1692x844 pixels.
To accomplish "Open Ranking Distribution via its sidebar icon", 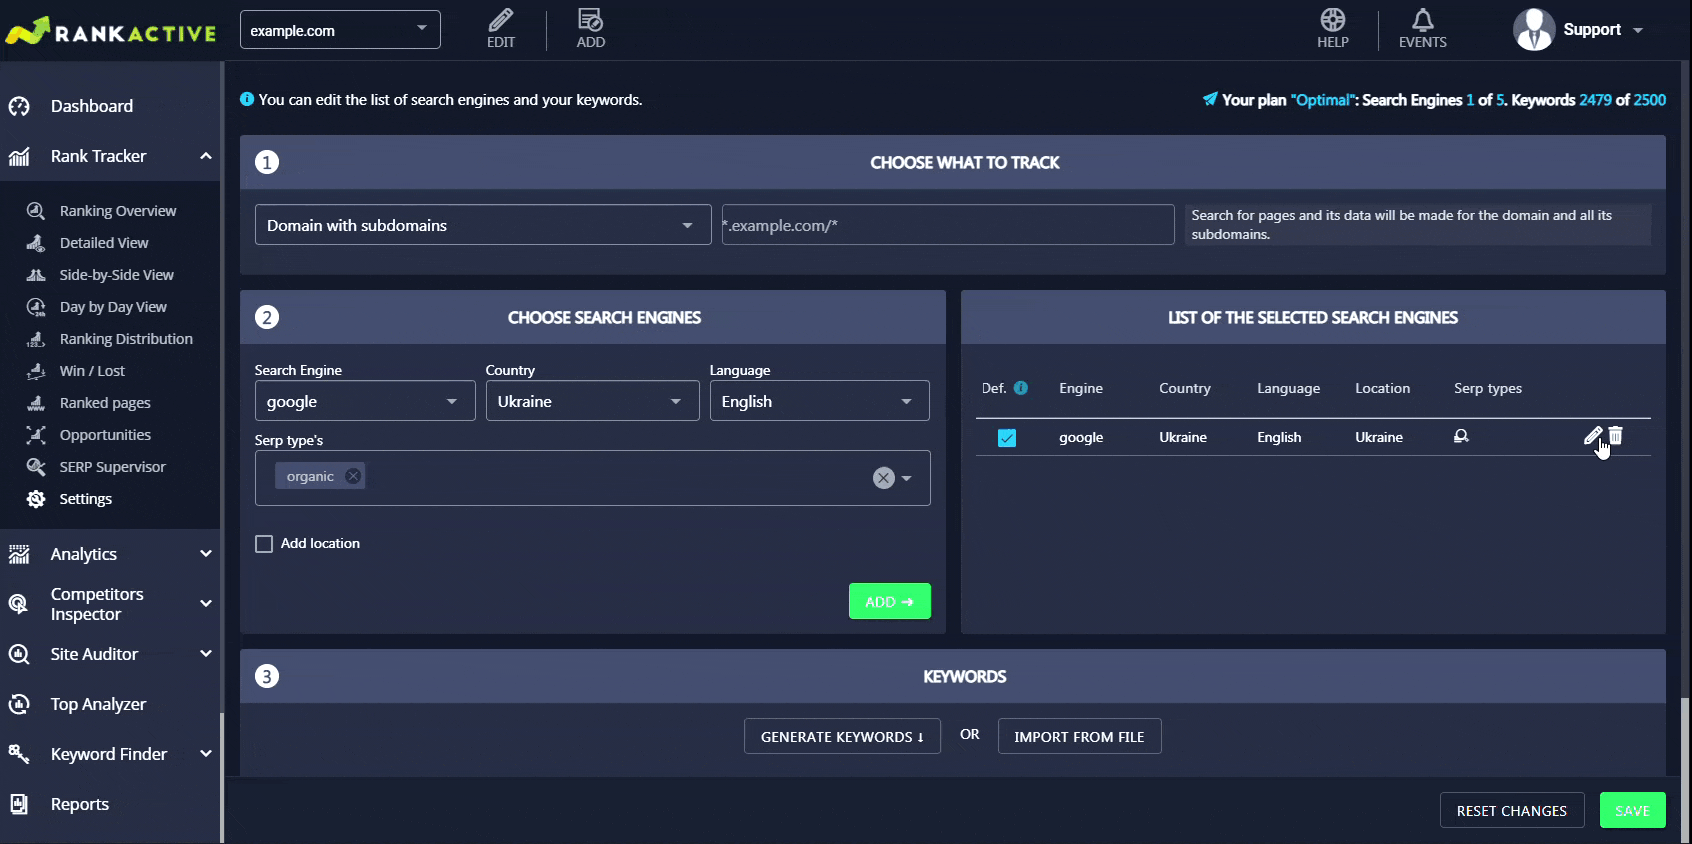I will point(36,339).
